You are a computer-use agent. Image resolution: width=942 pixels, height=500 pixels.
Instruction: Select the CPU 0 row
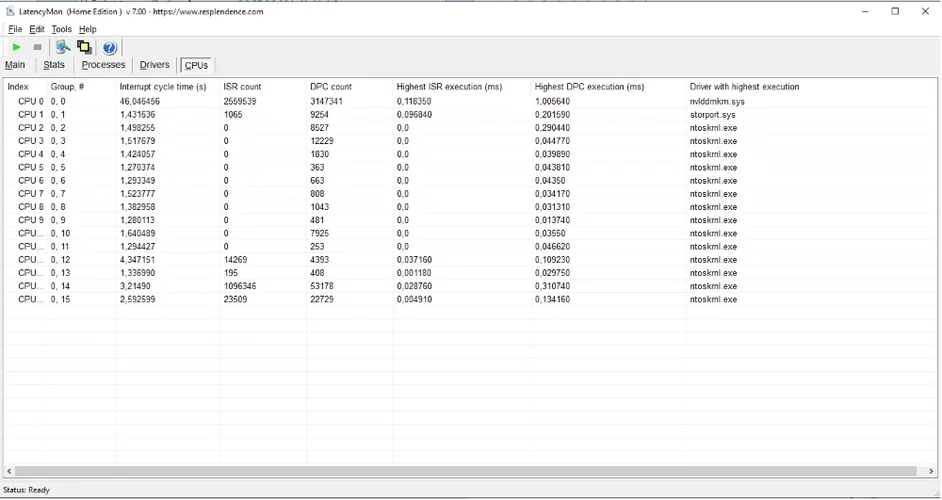470,102
